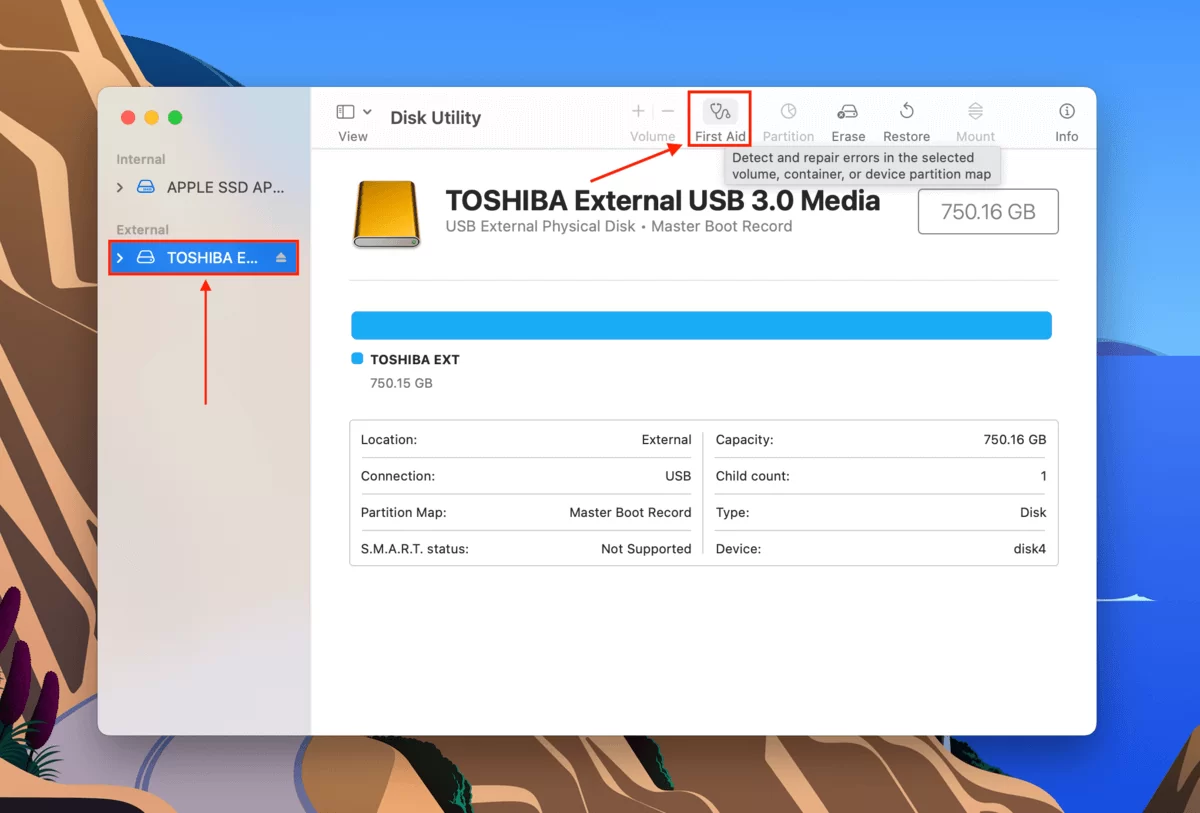This screenshot has height=813, width=1200.
Task: Expand the APPLE SSD disk in the sidebar
Action: [x=119, y=187]
